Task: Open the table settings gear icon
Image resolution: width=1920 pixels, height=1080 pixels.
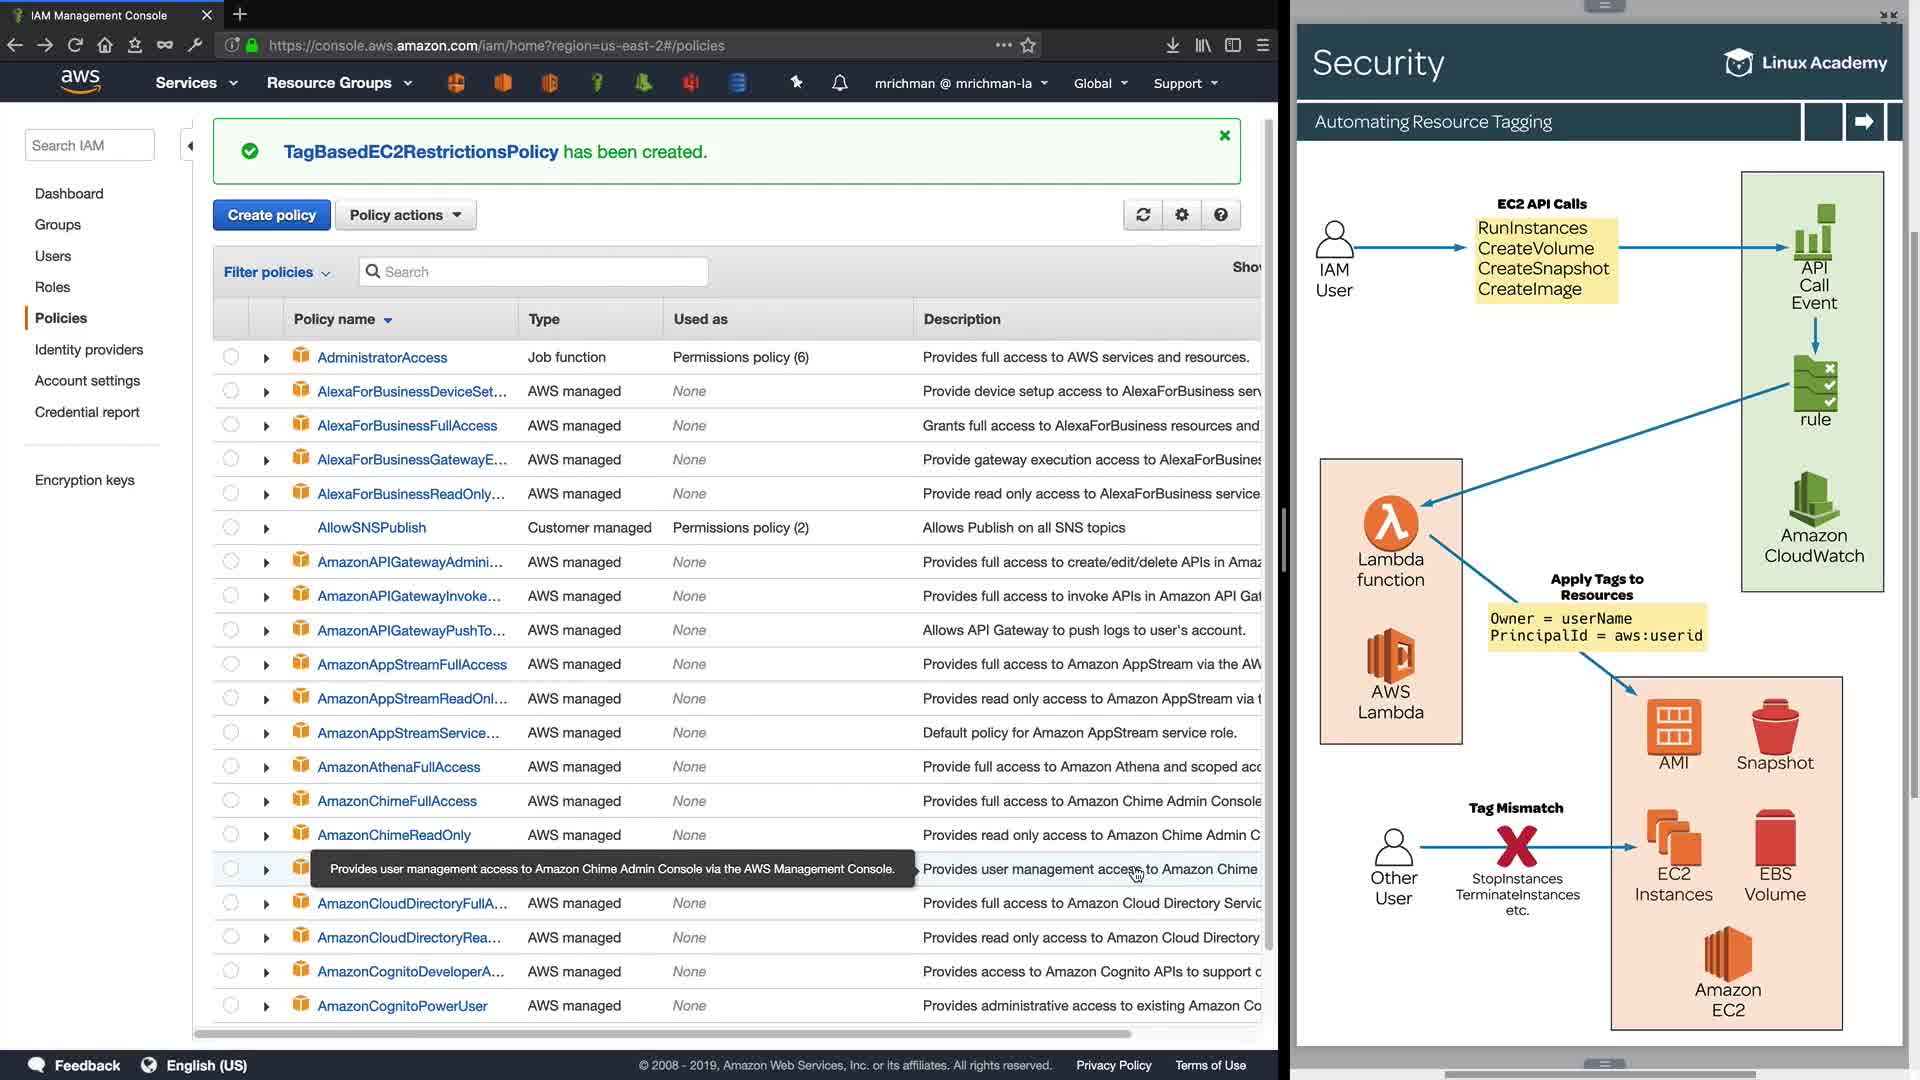Action: tap(1182, 215)
